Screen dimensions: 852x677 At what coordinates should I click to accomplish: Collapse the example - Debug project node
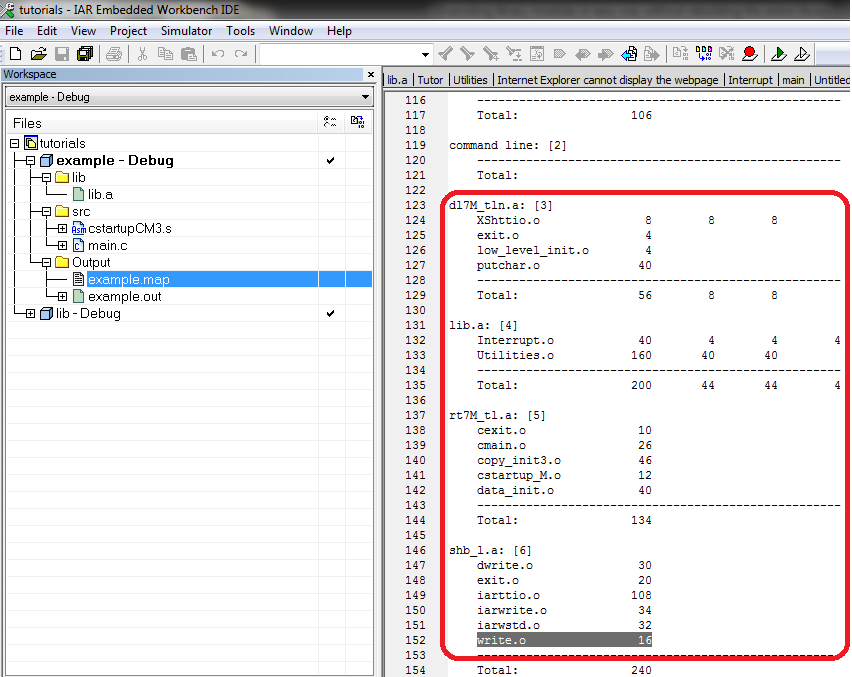coord(30,160)
